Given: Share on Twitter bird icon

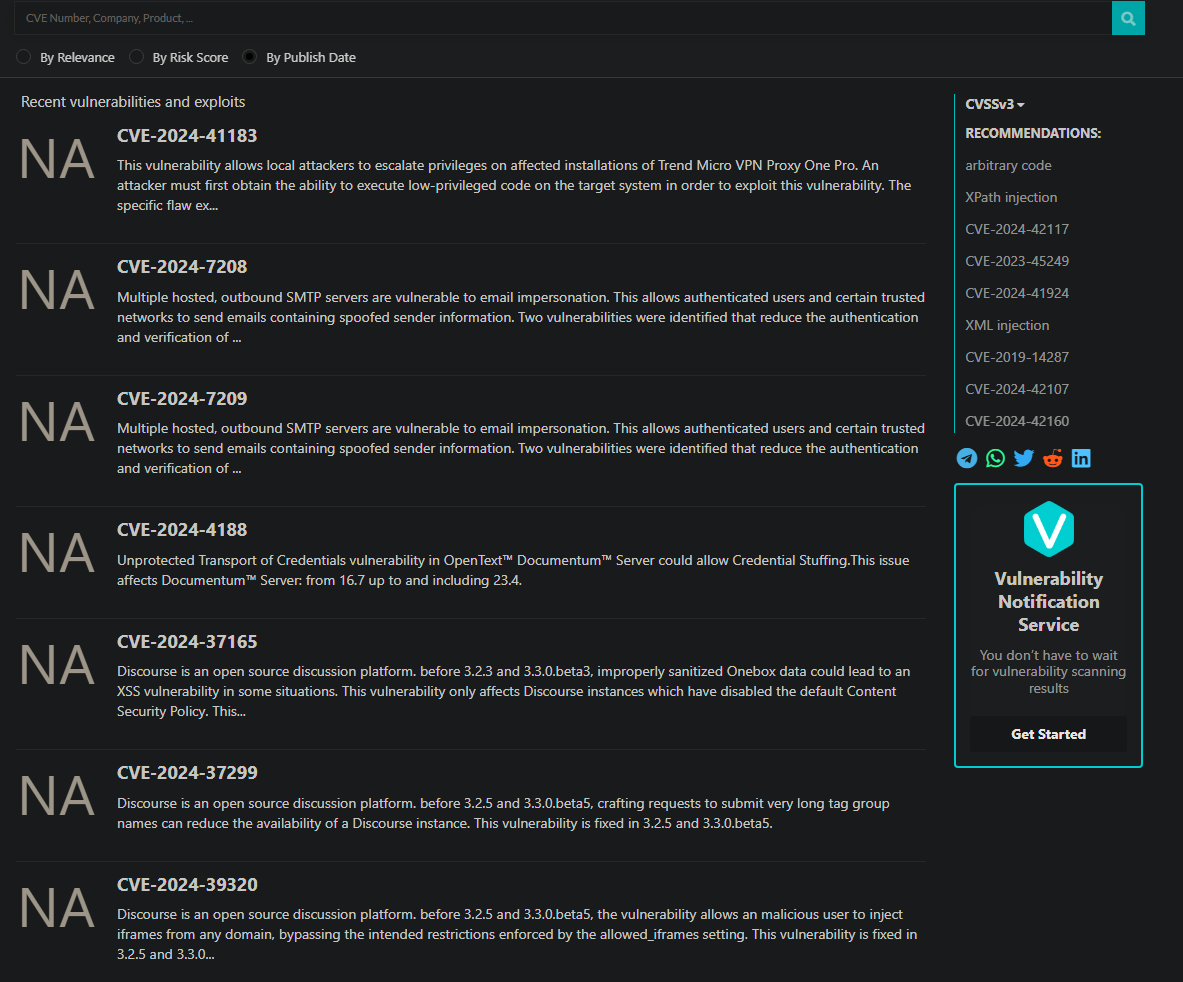Looking at the screenshot, I should point(1024,458).
